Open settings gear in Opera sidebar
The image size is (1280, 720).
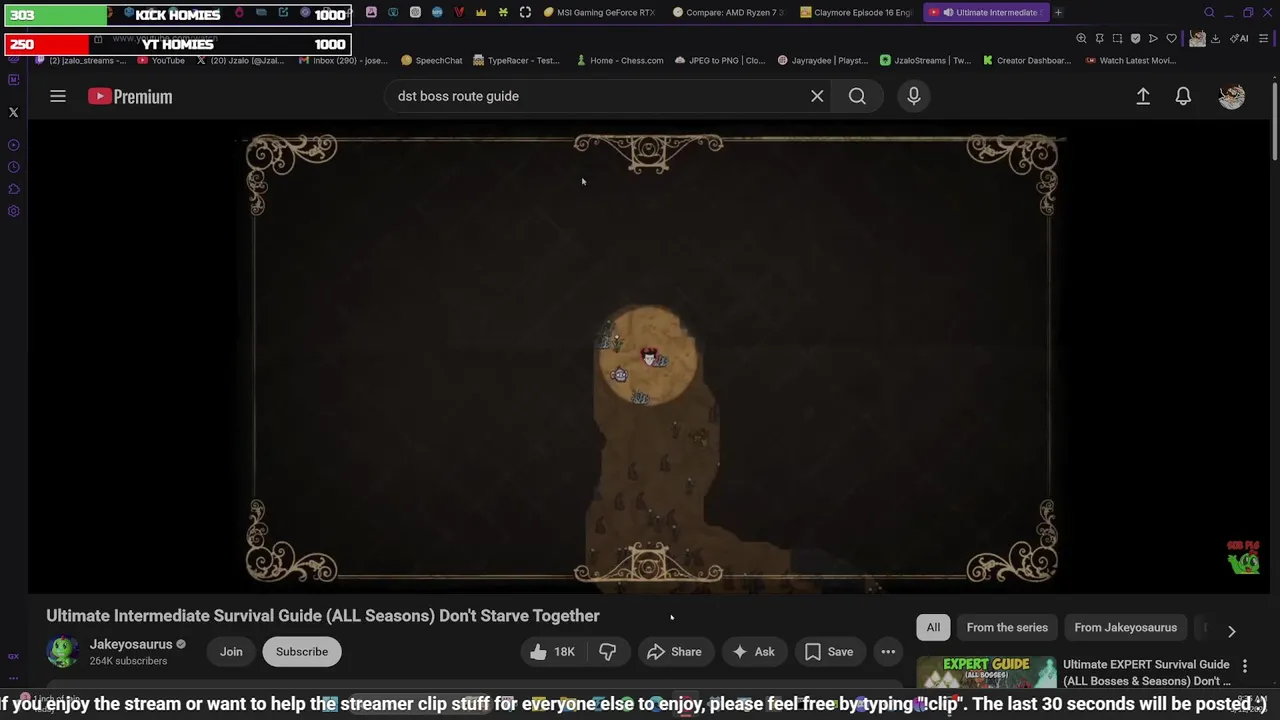[x=14, y=211]
